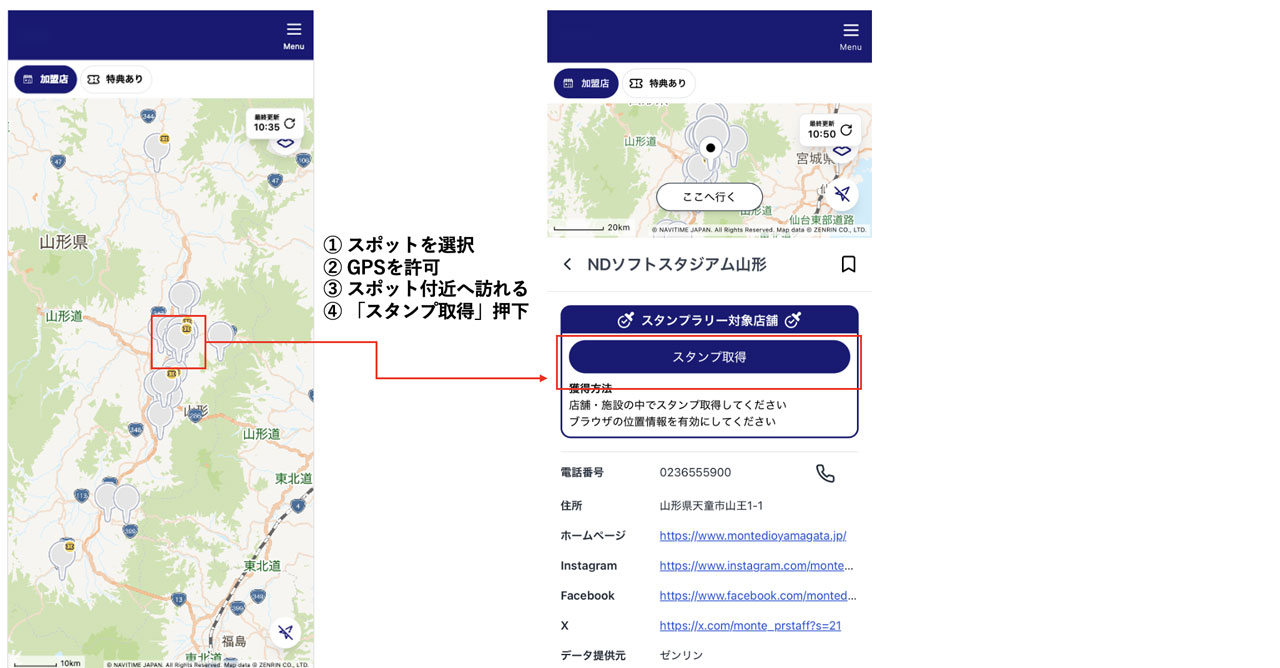Viewport: 1280px width, 668px height.
Task: Toggle 加盟店 filter on left screen
Action: pyautogui.click(x=46, y=80)
